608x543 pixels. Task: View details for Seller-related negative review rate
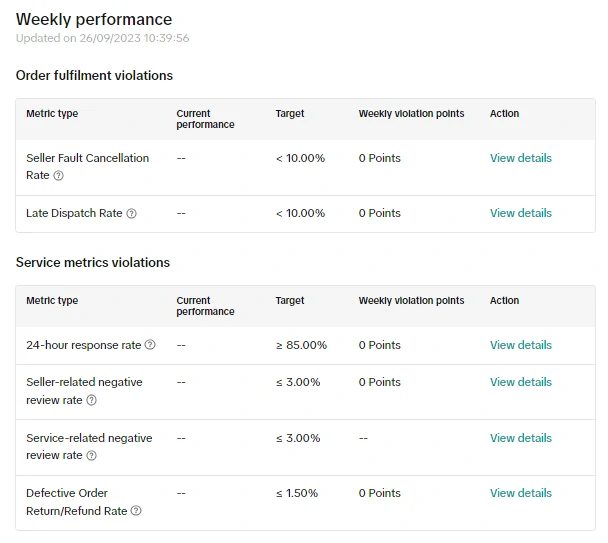[x=520, y=382]
